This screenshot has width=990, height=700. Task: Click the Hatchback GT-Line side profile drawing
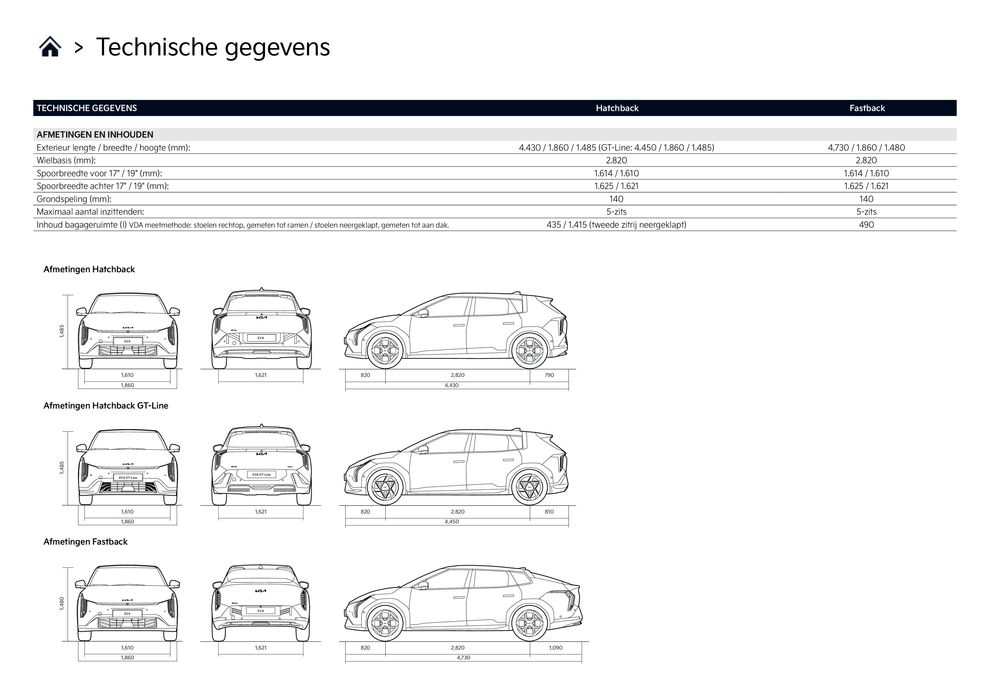click(x=455, y=467)
